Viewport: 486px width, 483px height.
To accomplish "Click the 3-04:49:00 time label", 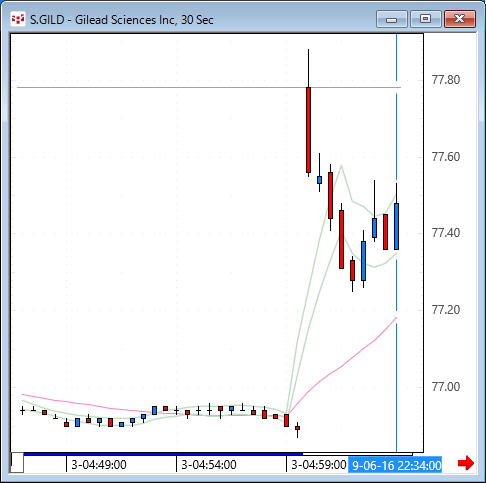I will pyautogui.click(x=99, y=465).
